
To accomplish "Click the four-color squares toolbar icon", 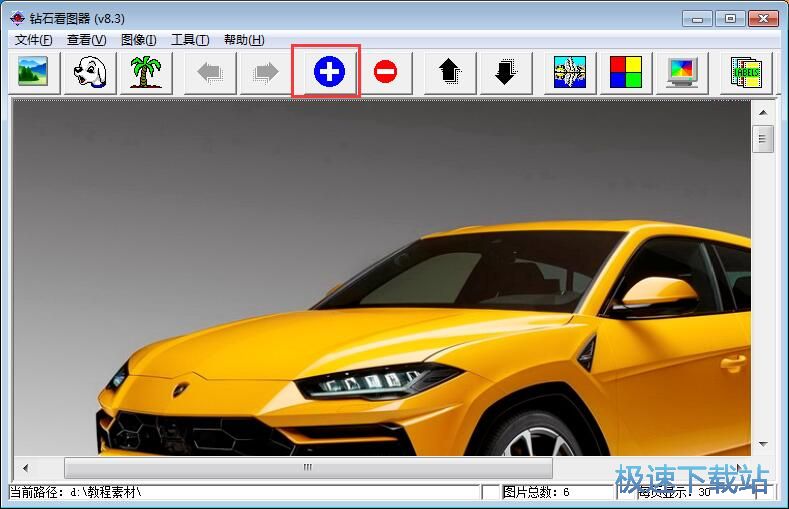I will click(x=626, y=72).
